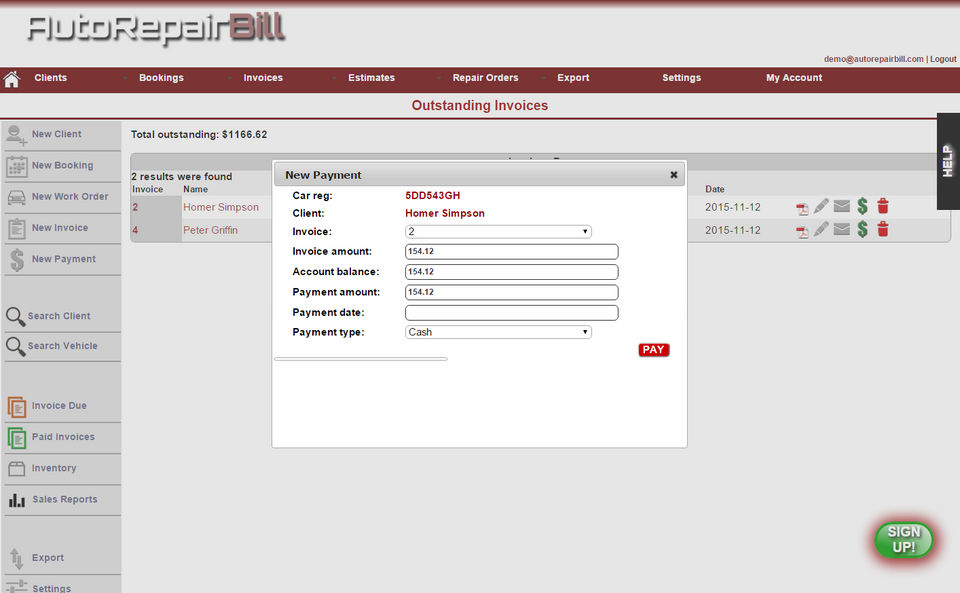Screen dimensions: 960x593
Task: Open the Estimates menu
Action: pos(372,78)
